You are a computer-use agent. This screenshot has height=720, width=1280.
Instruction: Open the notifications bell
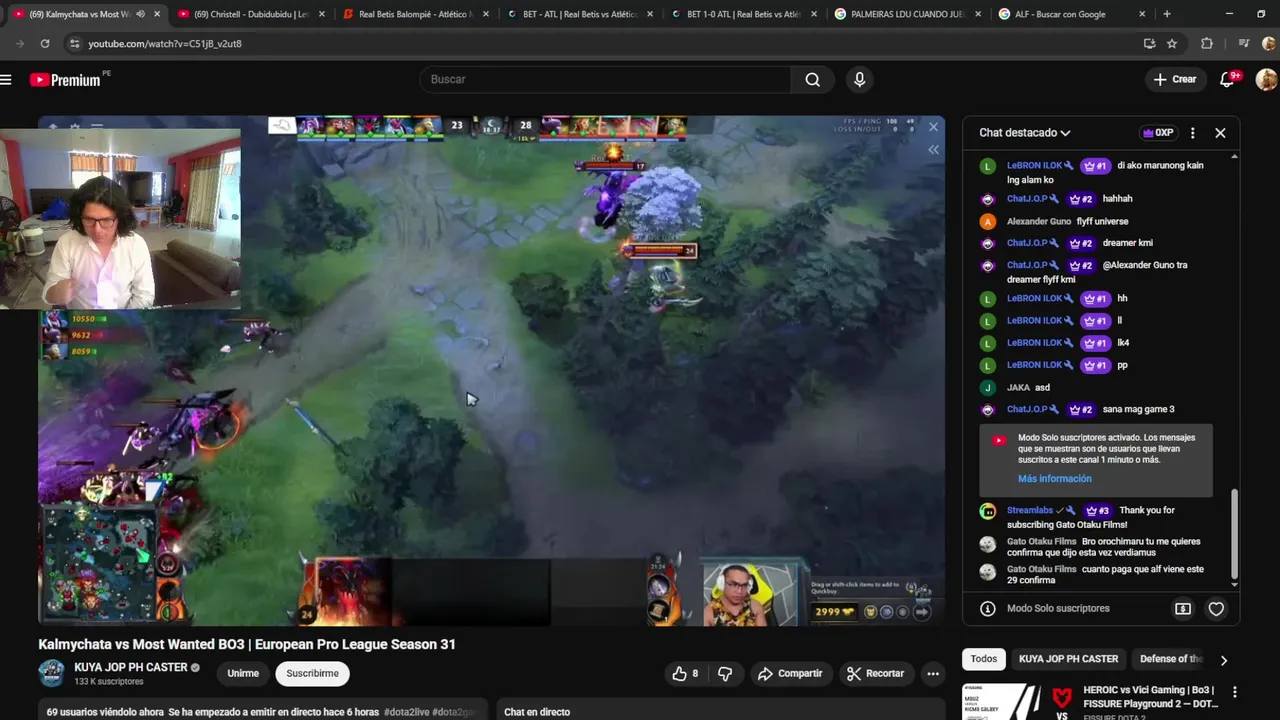tap(1227, 79)
